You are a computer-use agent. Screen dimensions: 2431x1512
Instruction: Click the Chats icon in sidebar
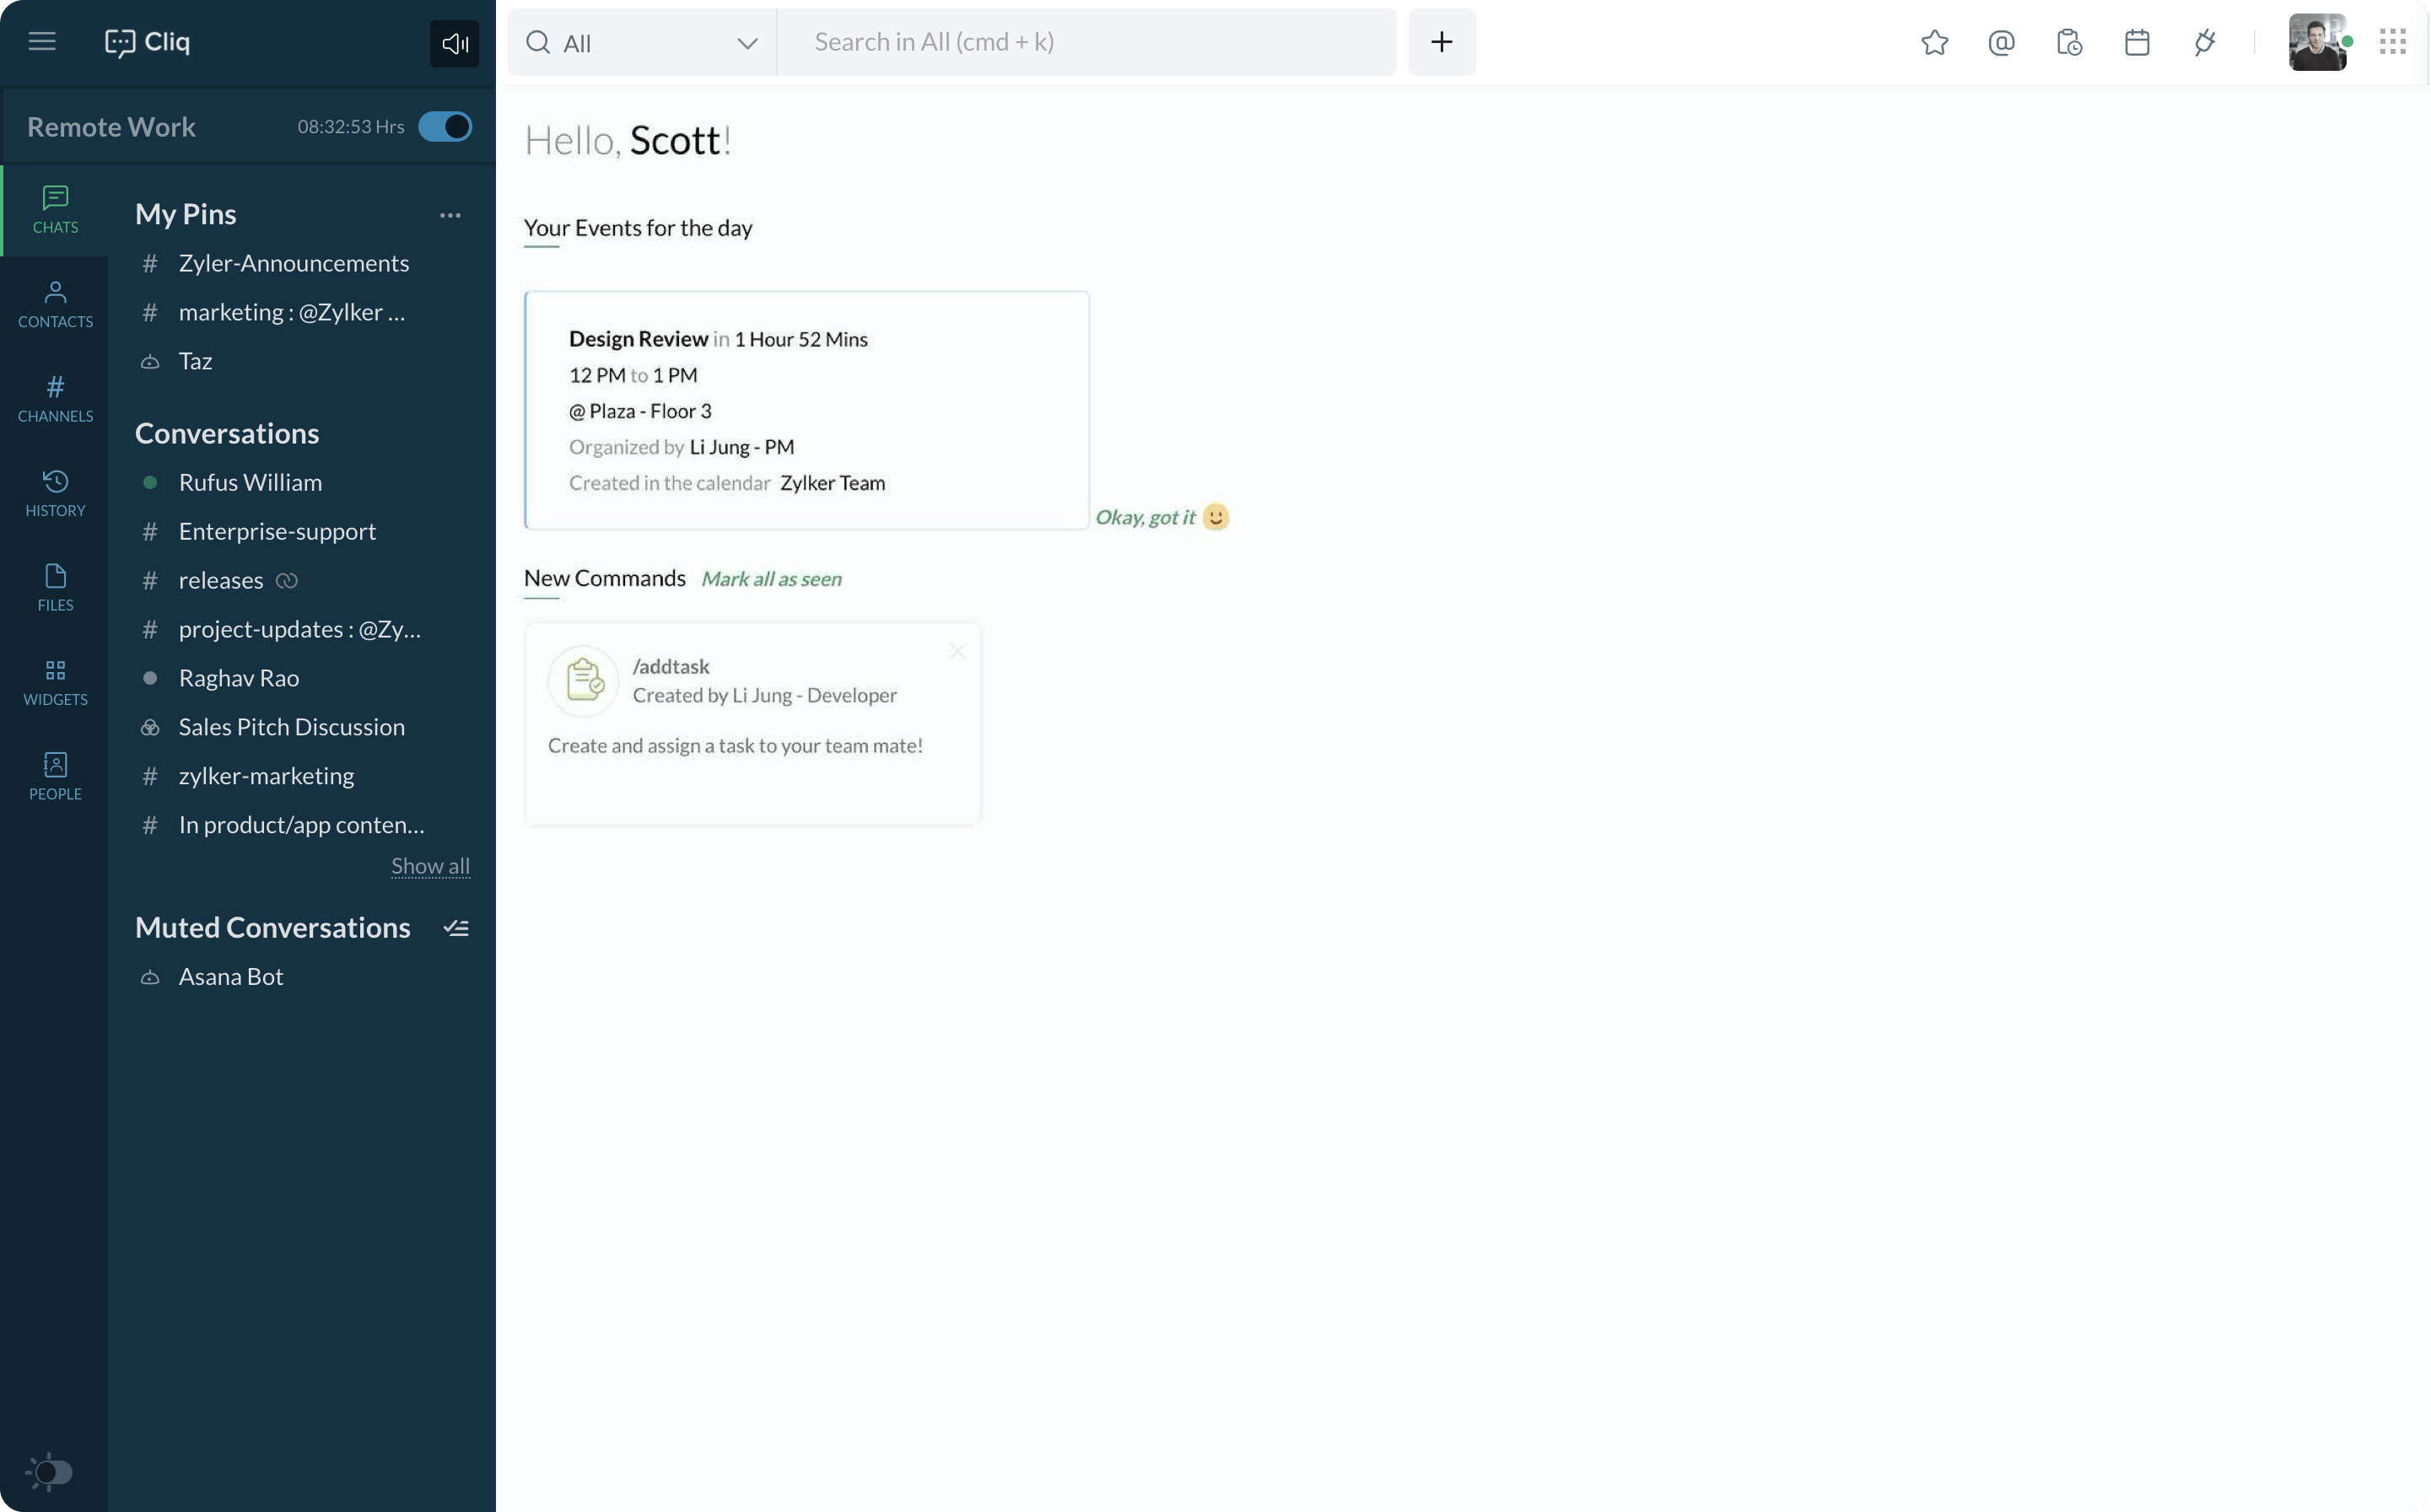54,206
